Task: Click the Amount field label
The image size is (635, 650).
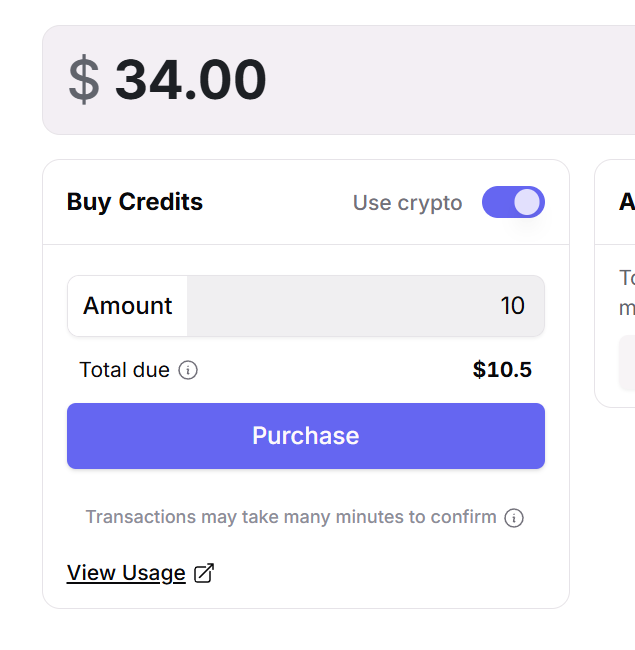Action: coord(127,306)
